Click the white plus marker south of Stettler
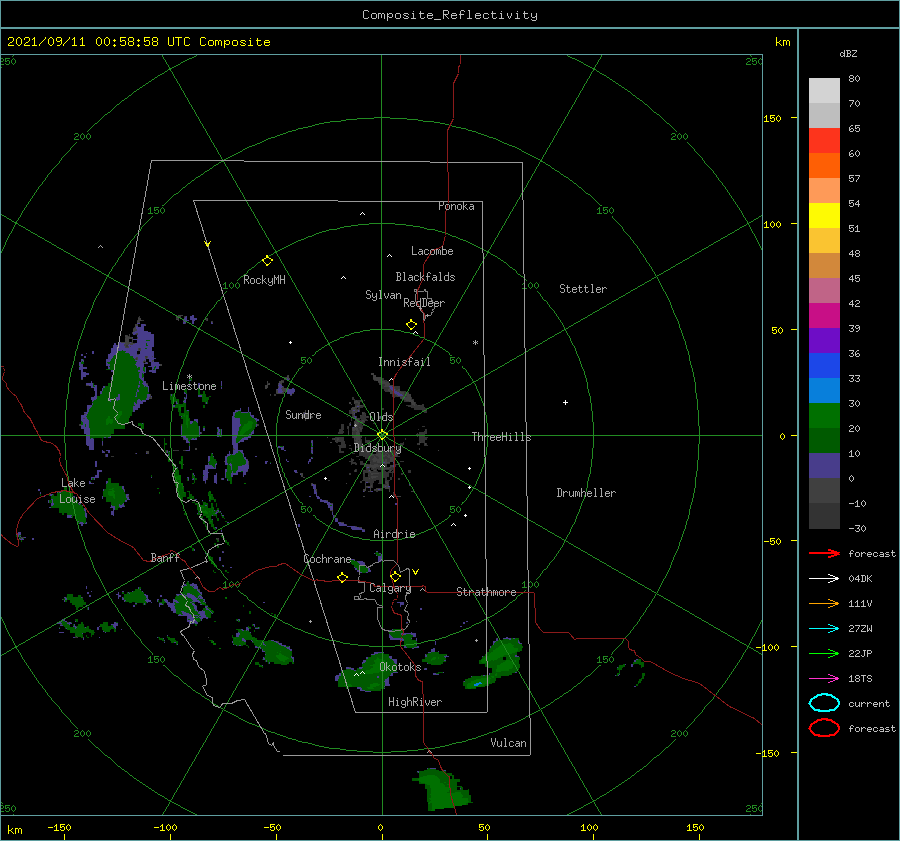900x841 pixels. coord(565,402)
